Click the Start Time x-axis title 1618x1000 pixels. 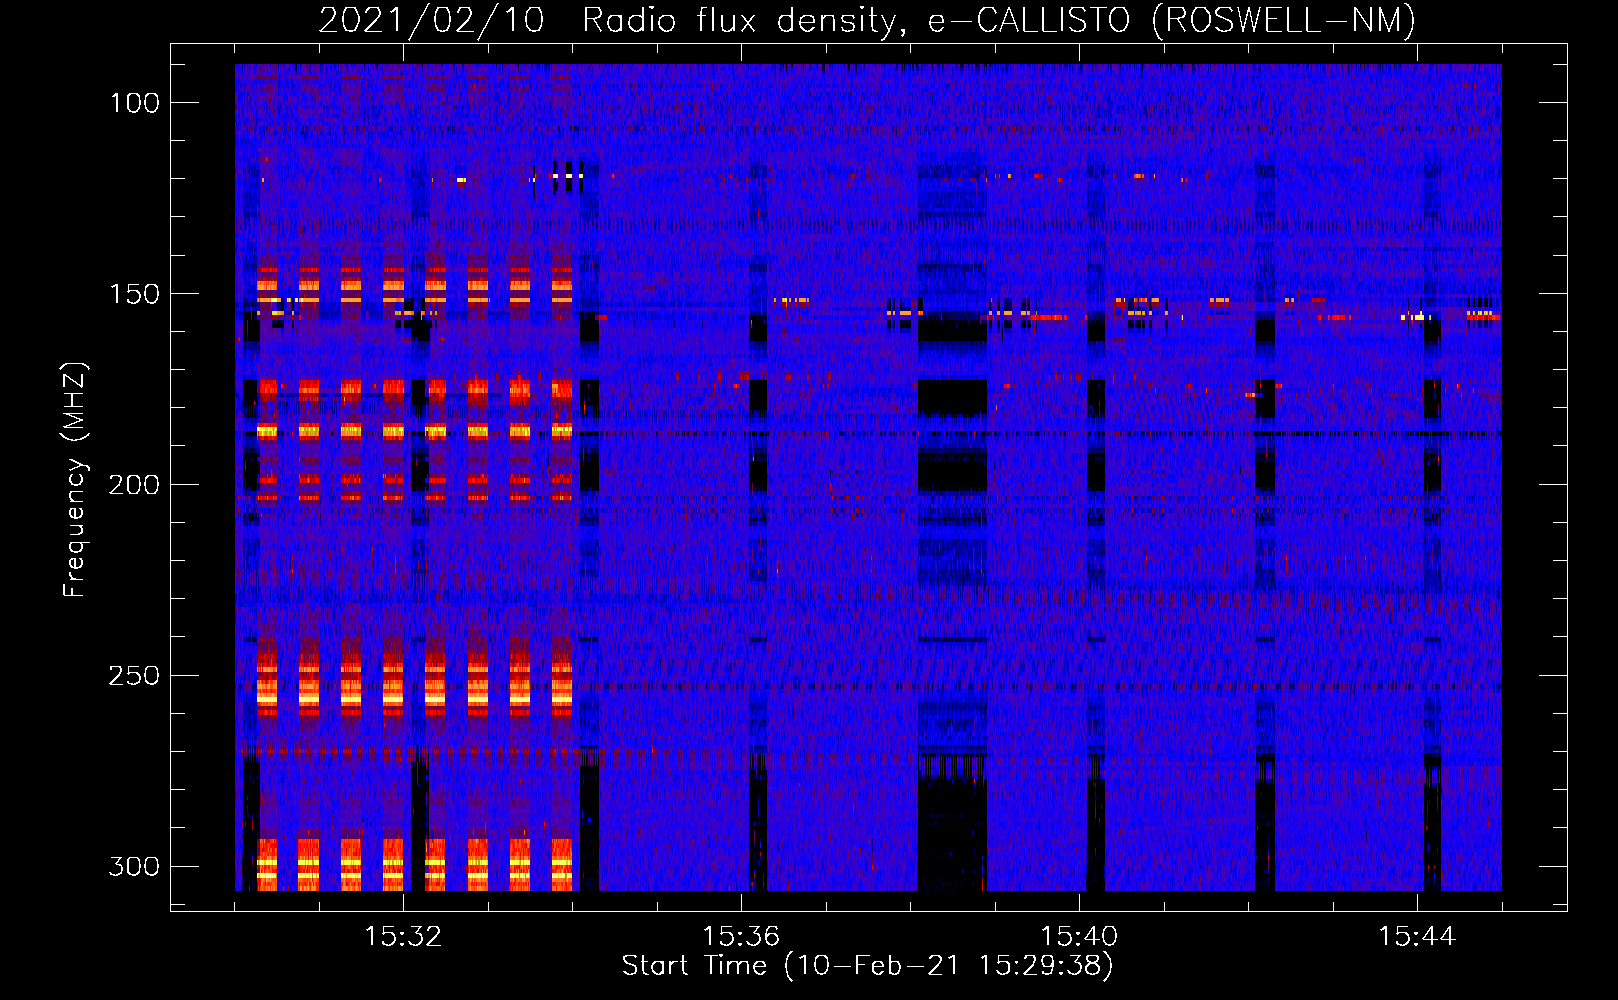pyautogui.click(x=867, y=966)
